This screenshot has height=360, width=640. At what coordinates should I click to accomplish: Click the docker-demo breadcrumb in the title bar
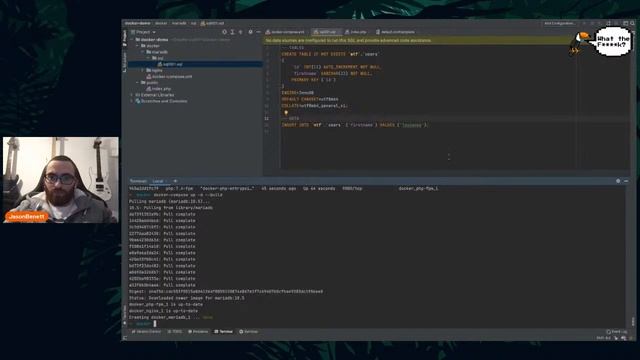coord(137,23)
